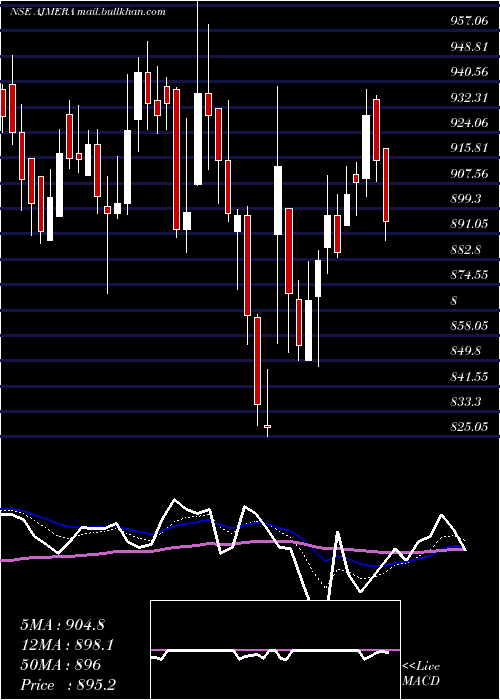This screenshot has height=700, width=500.
Task: Select the 841.55 price axis label
Action: (470, 377)
